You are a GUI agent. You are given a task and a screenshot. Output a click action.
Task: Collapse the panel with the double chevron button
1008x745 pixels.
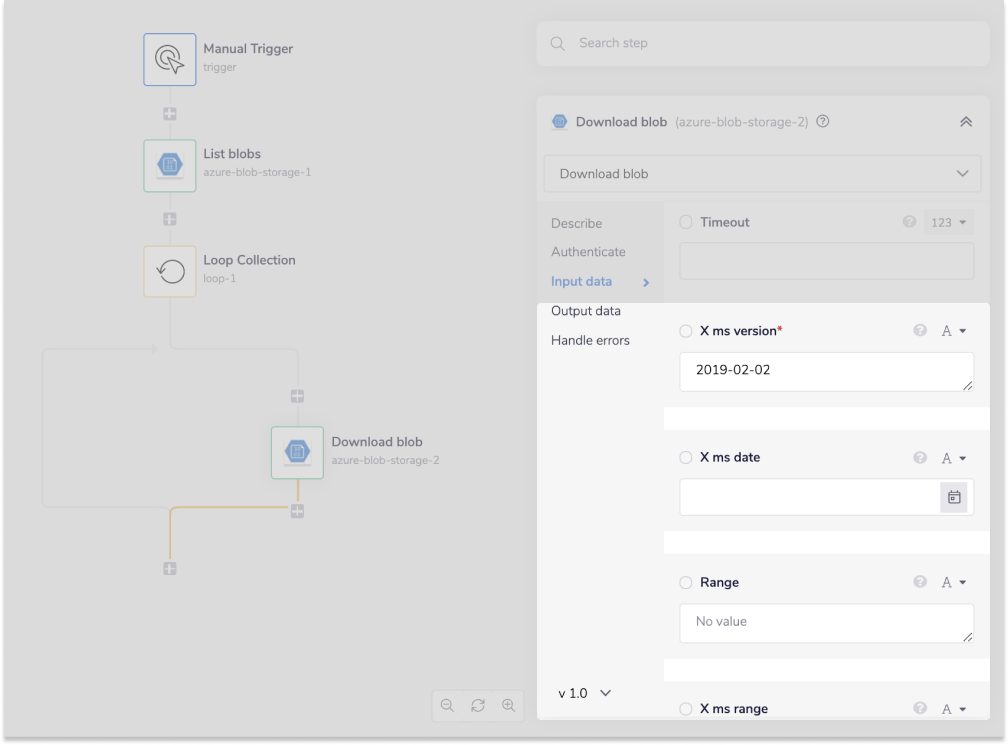966,121
